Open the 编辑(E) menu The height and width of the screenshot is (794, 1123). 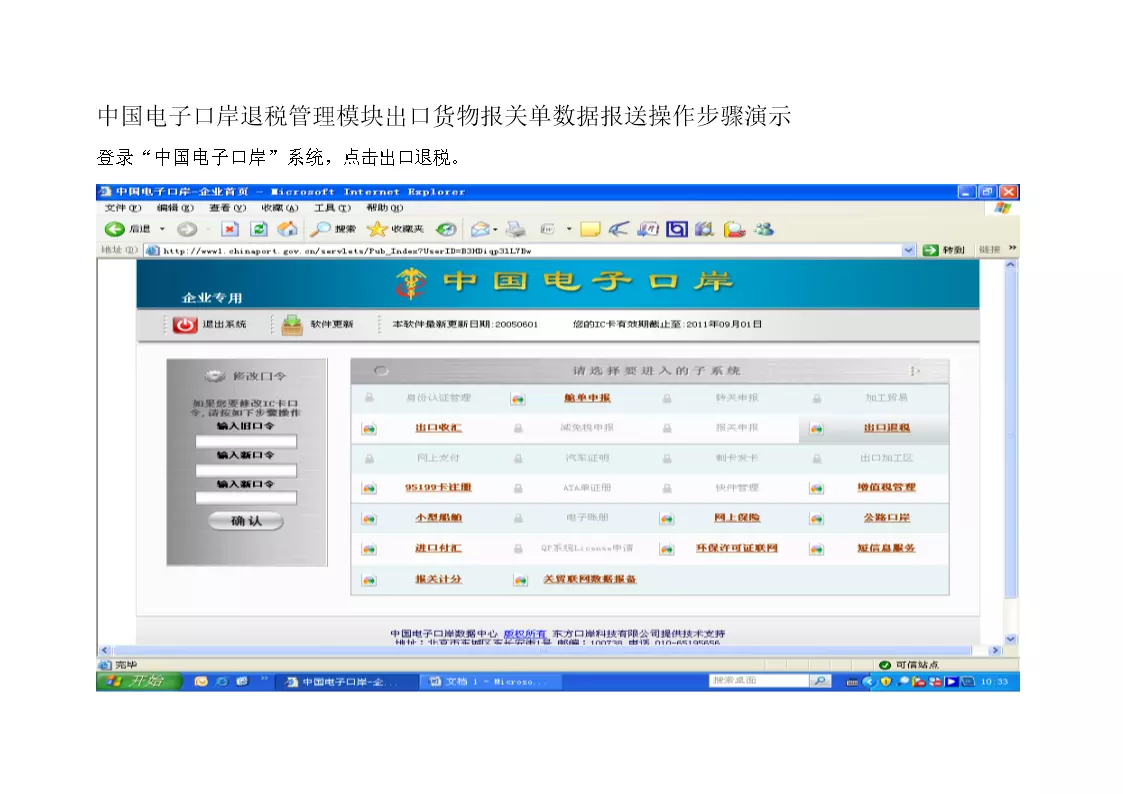(175, 208)
